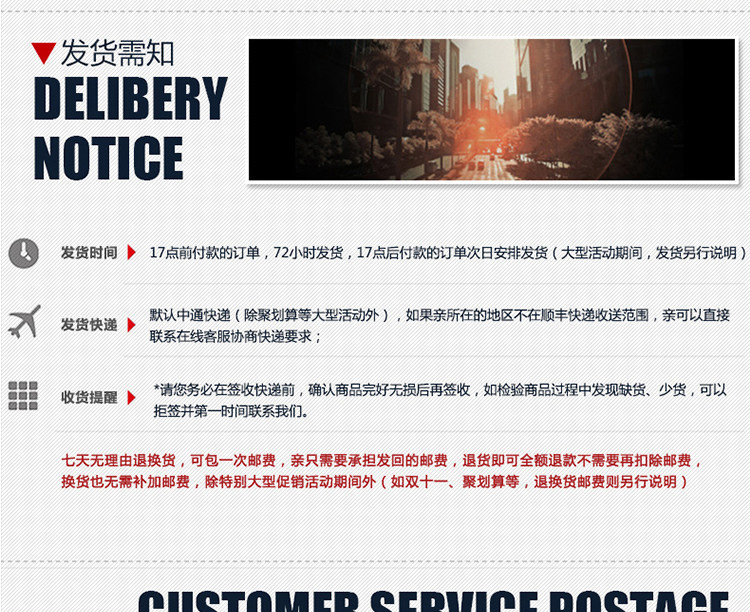Click the 默认中通快递 courier description
This screenshot has width=750, height=612.
click(x=440, y=325)
